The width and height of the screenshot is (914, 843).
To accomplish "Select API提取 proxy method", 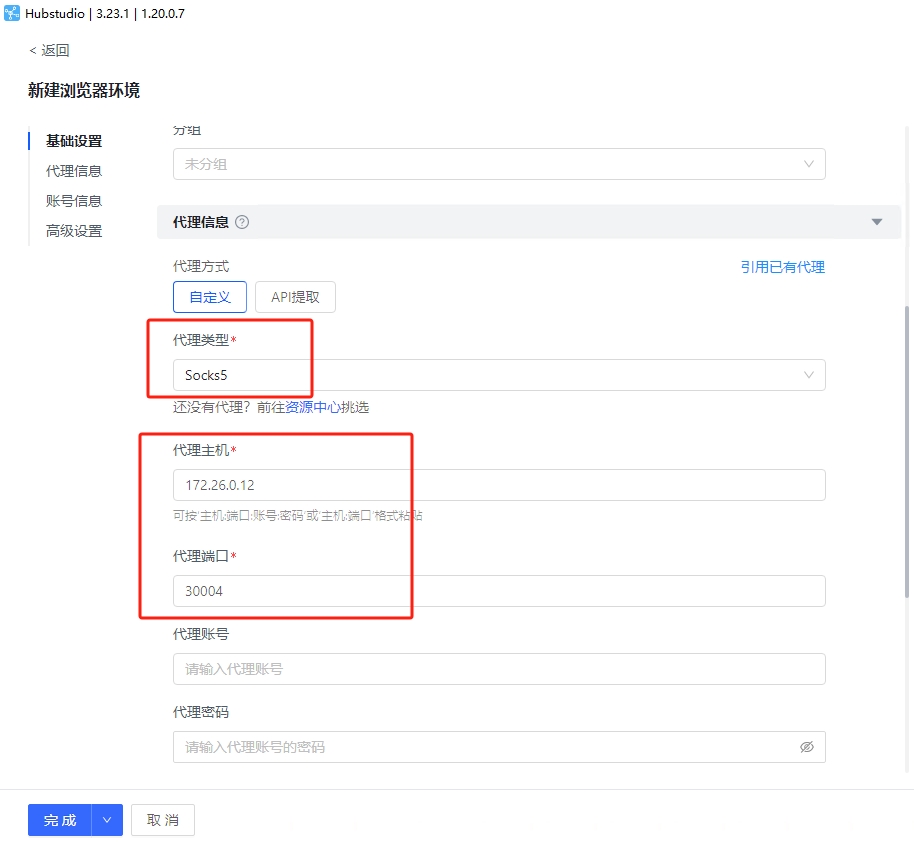I will (x=295, y=297).
